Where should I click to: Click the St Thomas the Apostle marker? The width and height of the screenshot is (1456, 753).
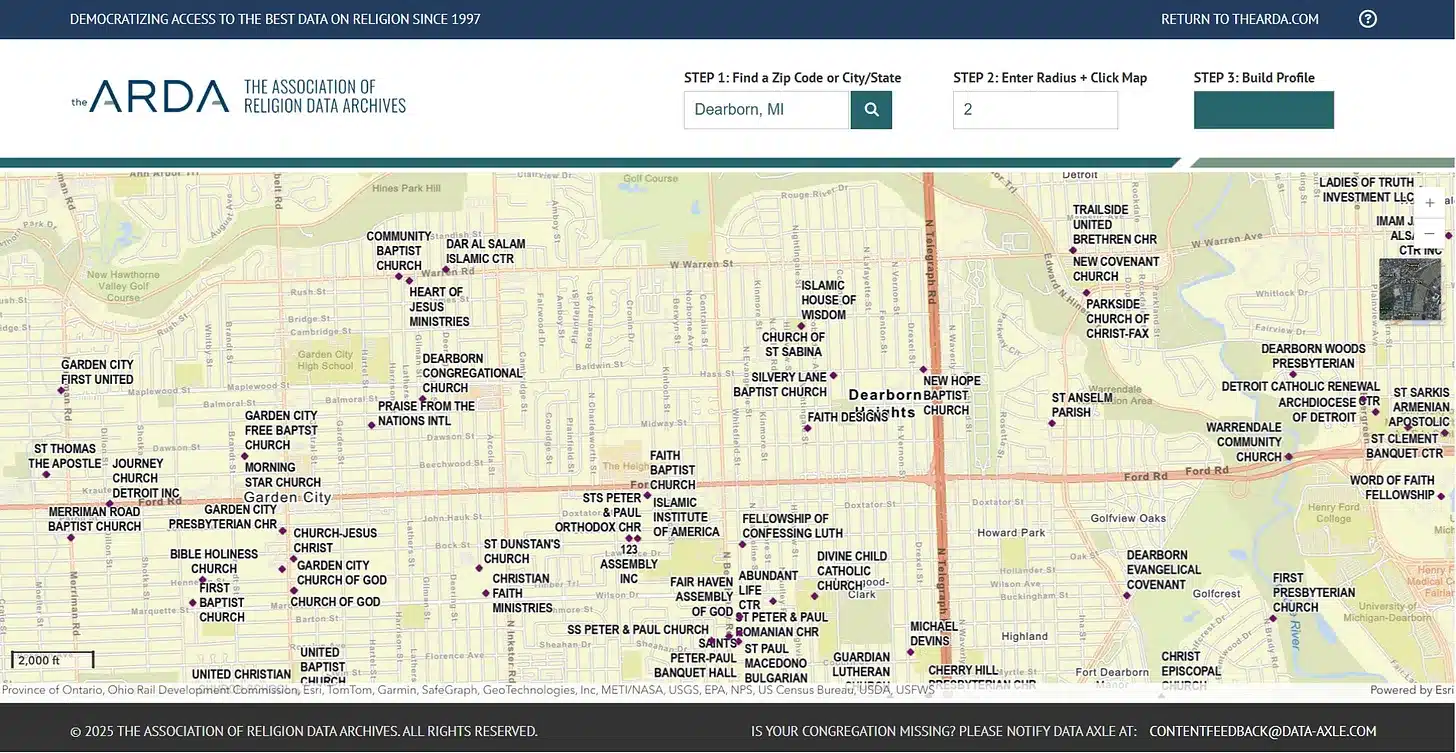click(46, 474)
